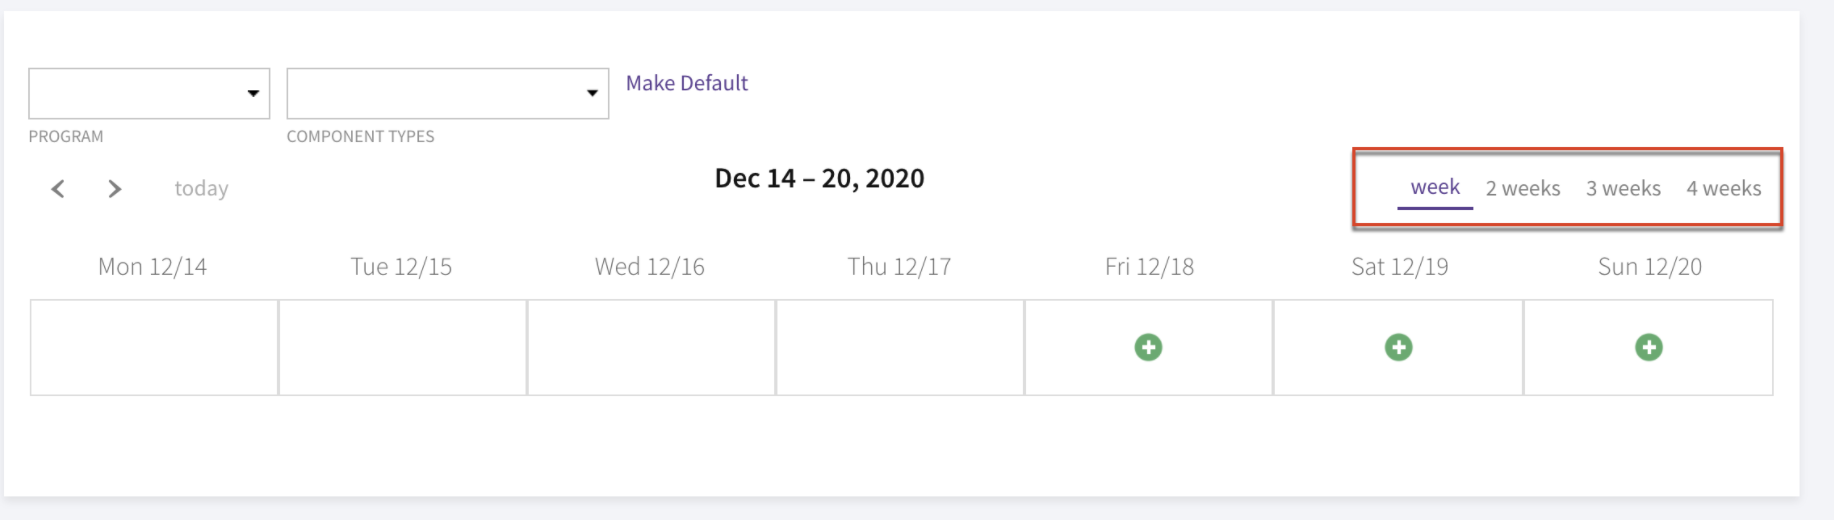Select the Mon 12/14 day cell
The height and width of the screenshot is (520, 1834).
coord(154,347)
